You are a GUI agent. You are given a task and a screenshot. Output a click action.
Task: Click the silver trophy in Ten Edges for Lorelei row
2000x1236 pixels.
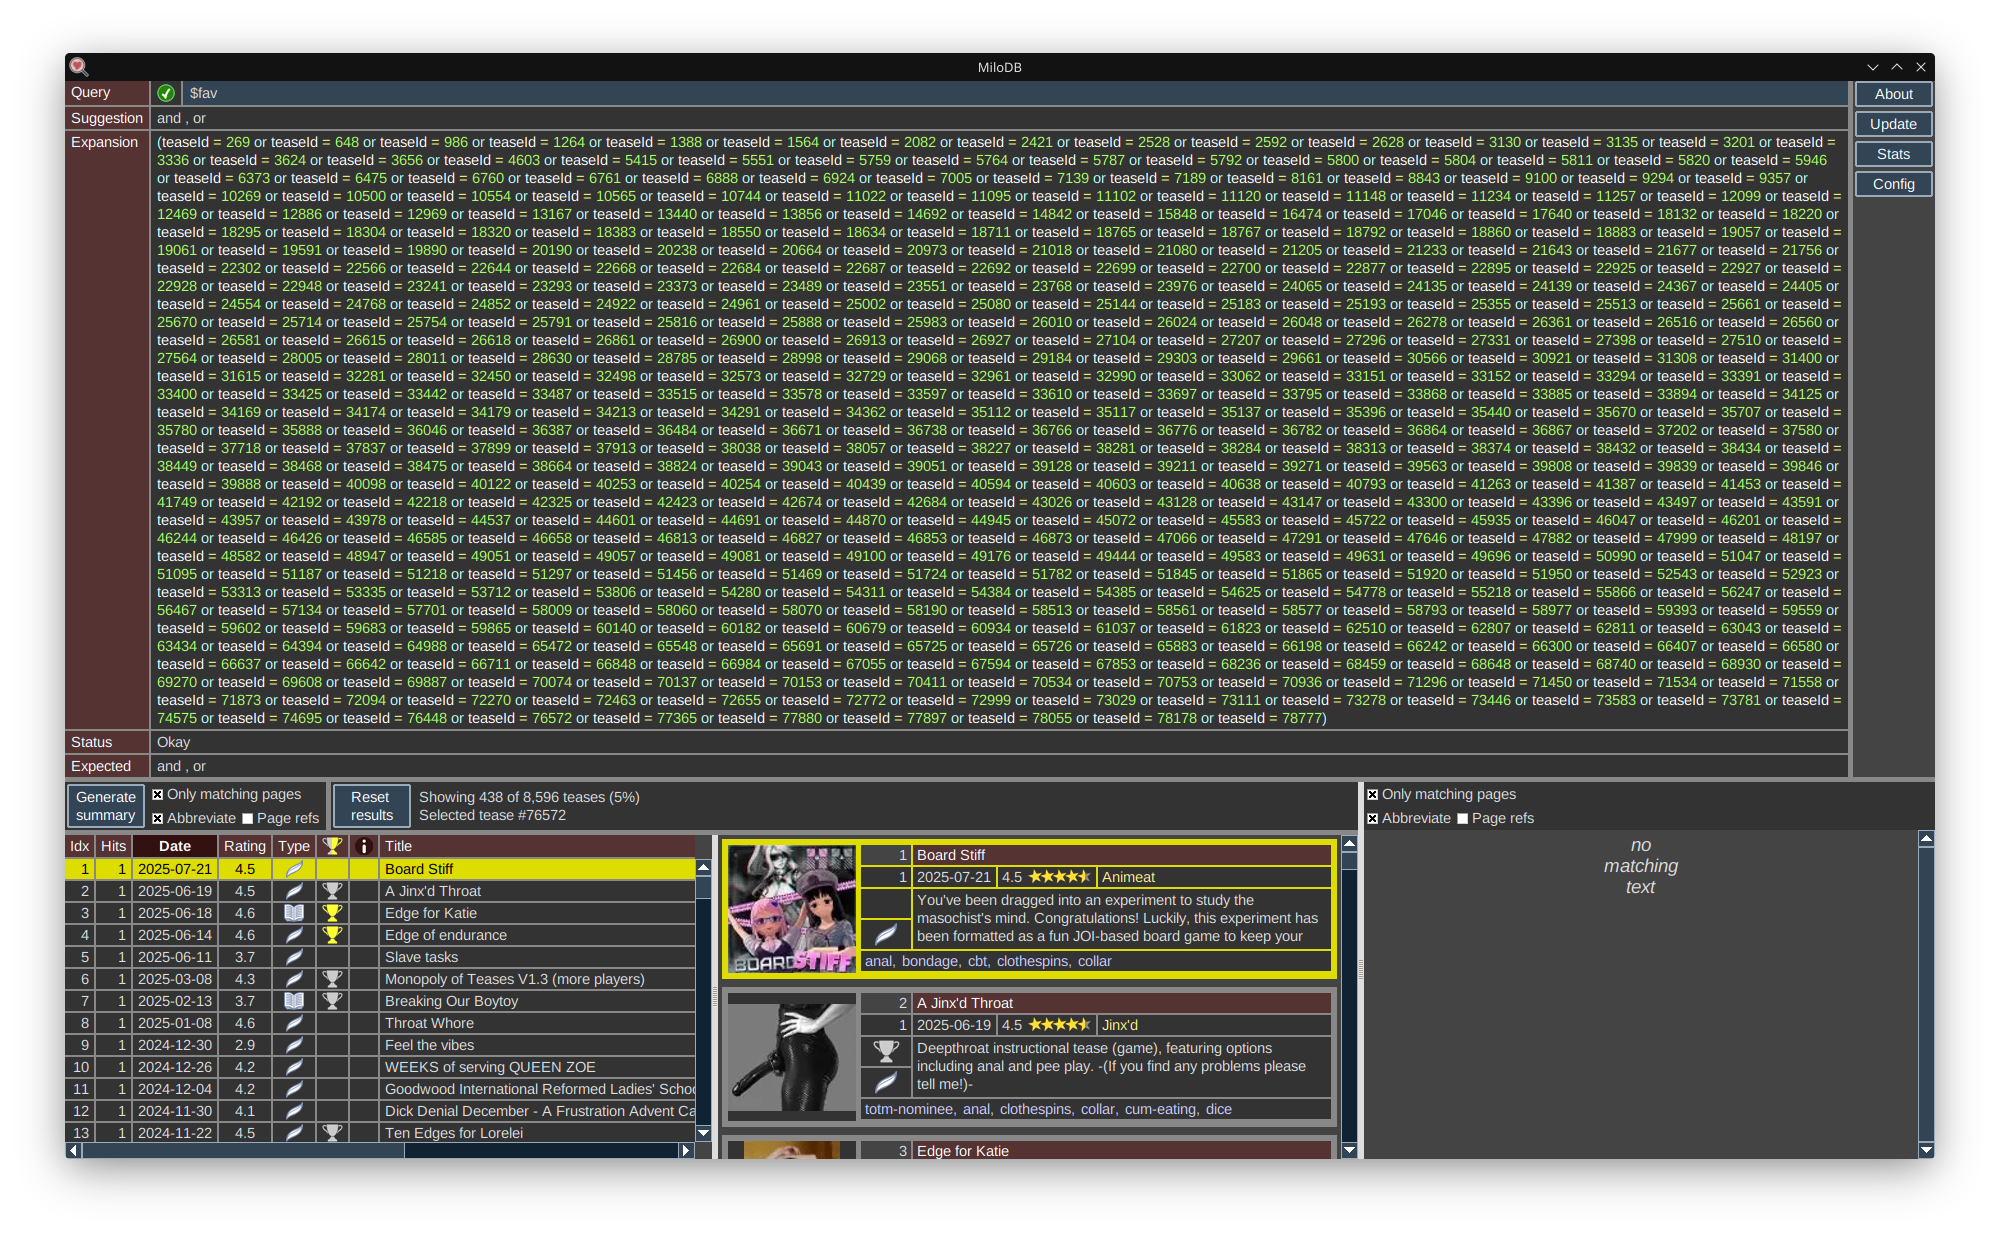332,1133
